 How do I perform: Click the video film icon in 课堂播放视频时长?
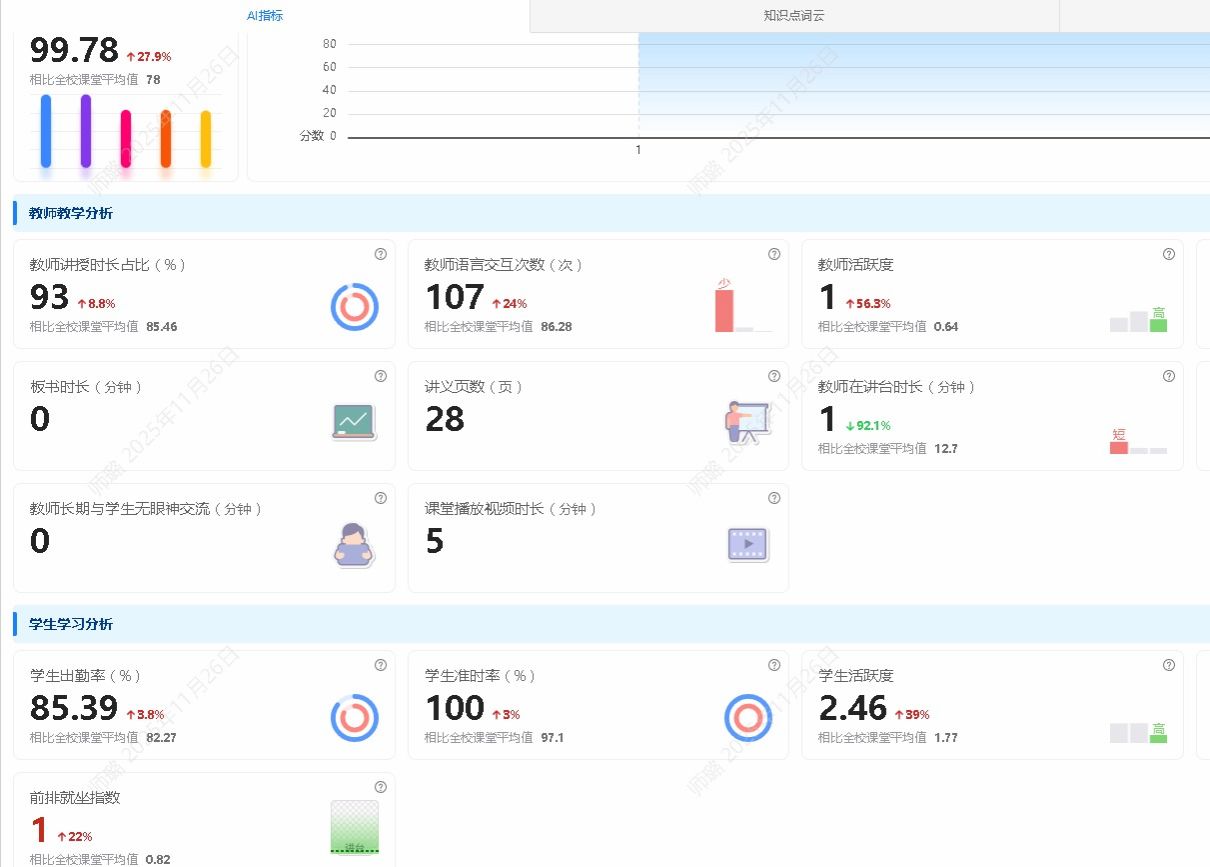[747, 544]
